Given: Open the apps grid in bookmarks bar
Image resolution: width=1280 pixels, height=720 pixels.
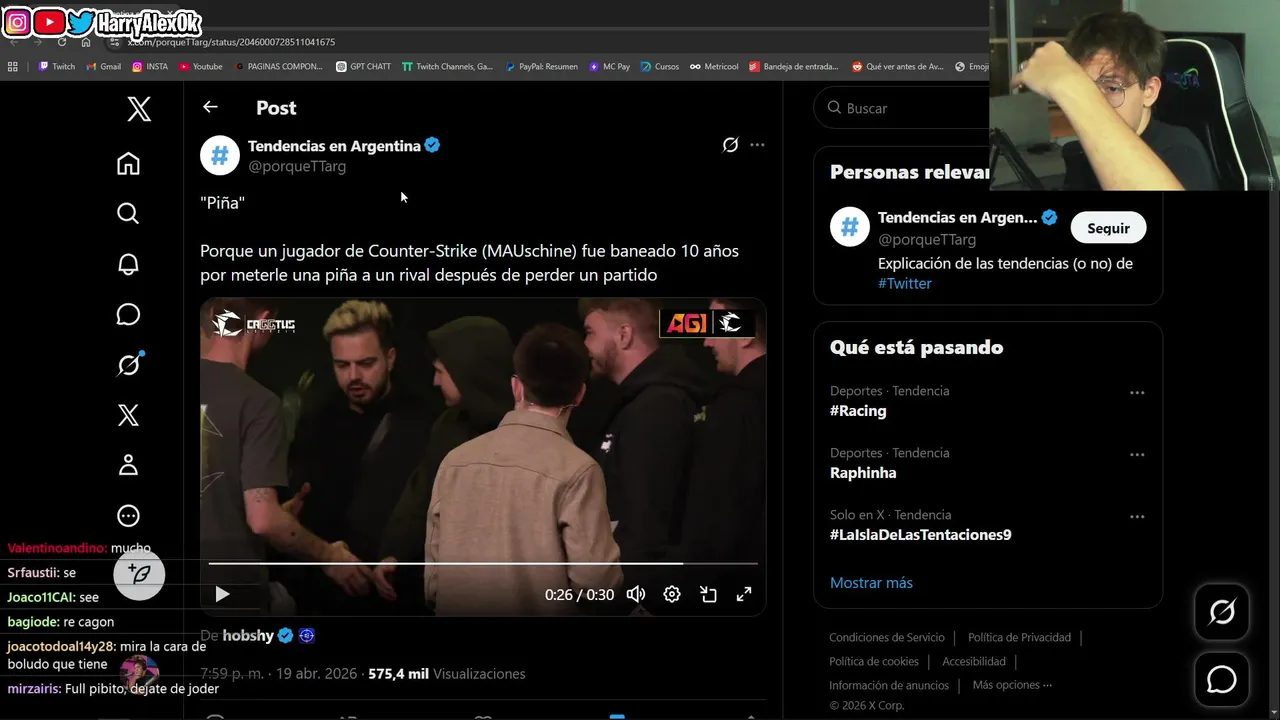Looking at the screenshot, I should tap(13, 67).
